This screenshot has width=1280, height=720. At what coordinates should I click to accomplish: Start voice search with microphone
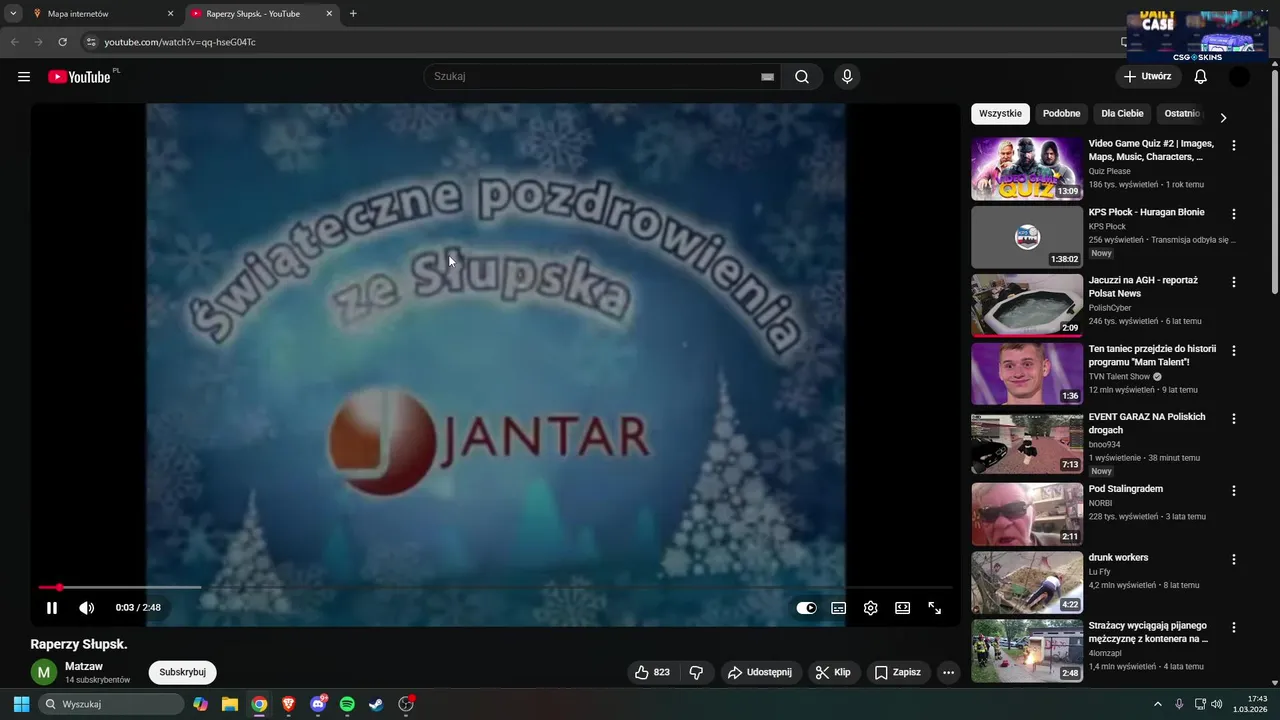pos(847,77)
